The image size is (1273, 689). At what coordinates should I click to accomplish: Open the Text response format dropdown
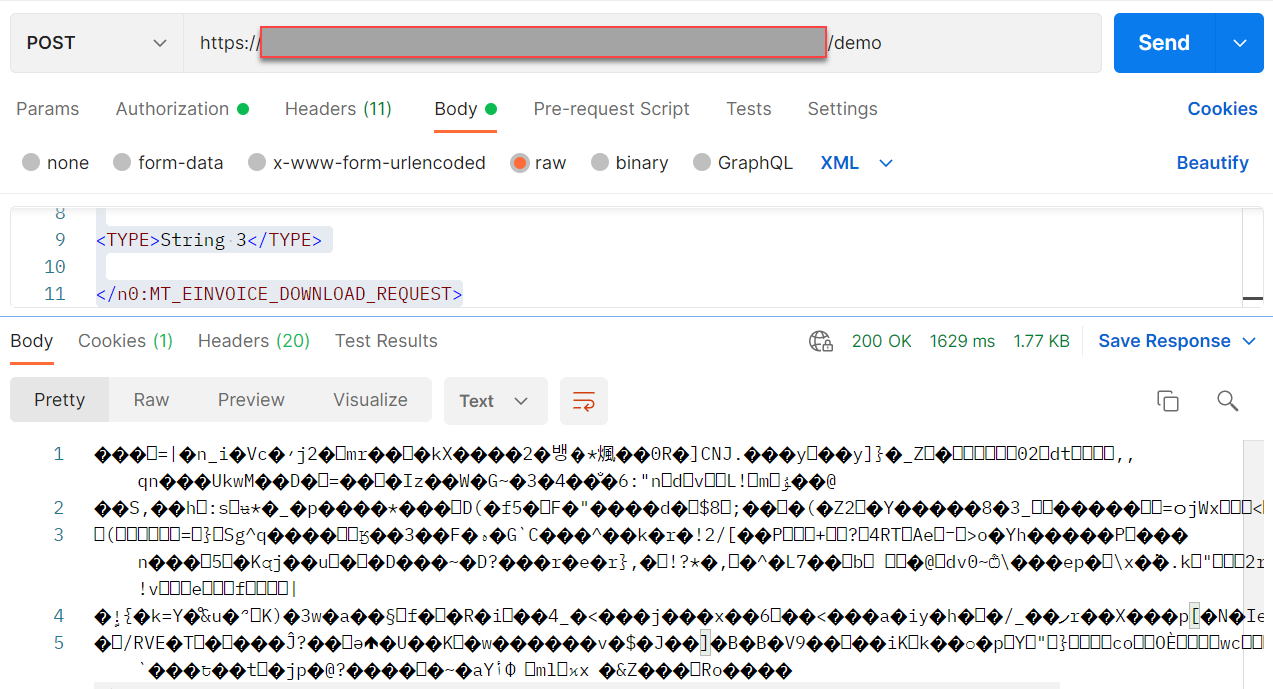click(495, 401)
